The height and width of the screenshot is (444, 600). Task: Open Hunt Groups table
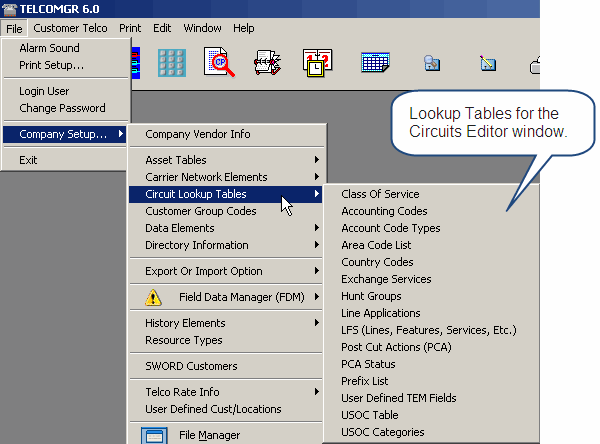(x=431, y=296)
